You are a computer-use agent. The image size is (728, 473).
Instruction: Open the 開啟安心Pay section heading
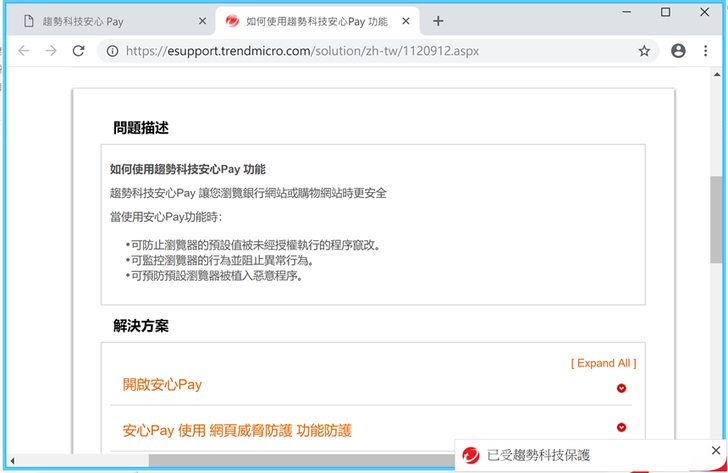pyautogui.click(x=162, y=384)
